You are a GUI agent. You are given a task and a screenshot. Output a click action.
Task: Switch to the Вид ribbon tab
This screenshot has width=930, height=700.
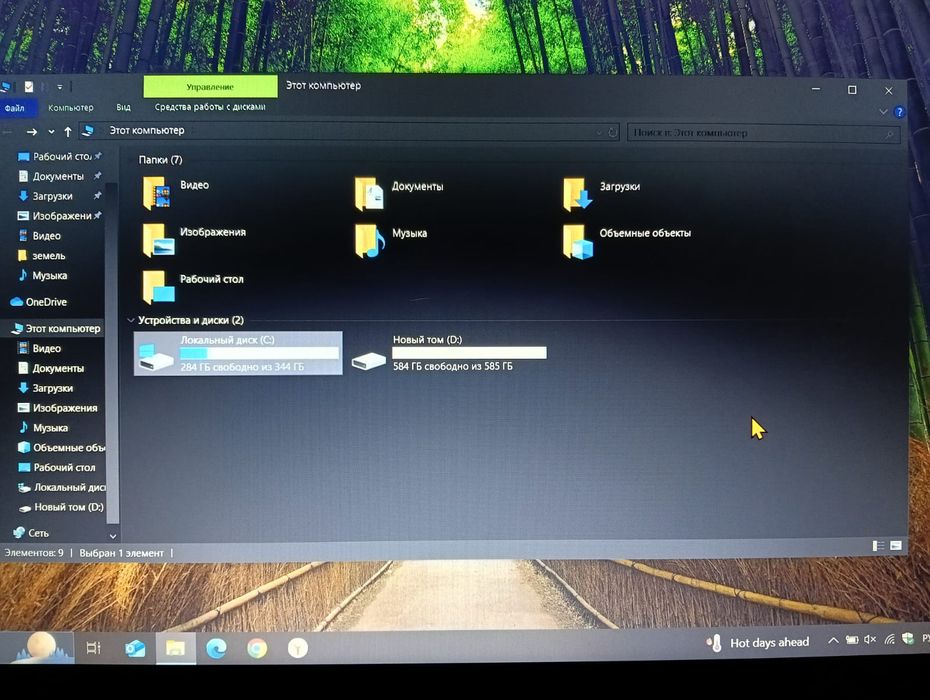pyautogui.click(x=123, y=107)
